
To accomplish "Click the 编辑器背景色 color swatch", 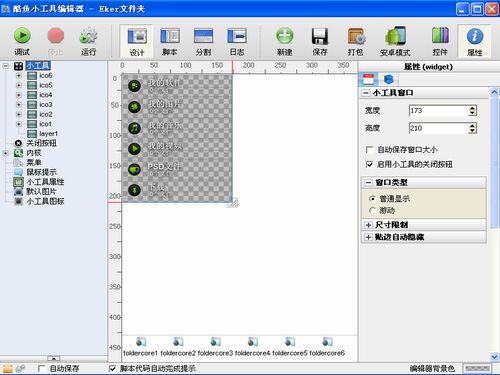I will tap(477, 368).
